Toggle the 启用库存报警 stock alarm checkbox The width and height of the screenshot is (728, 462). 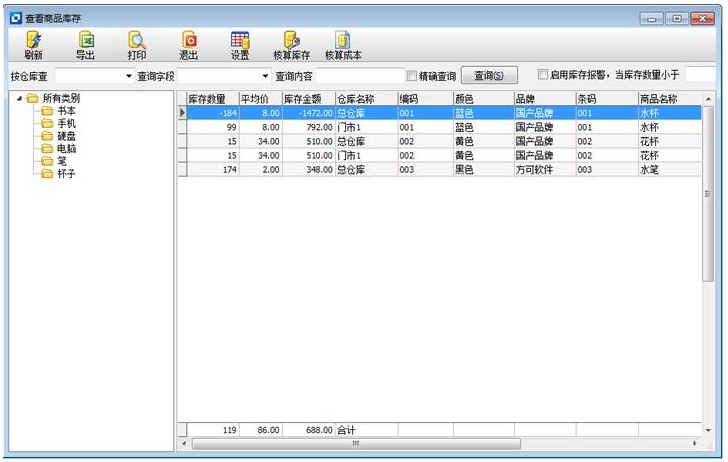pyautogui.click(x=543, y=75)
